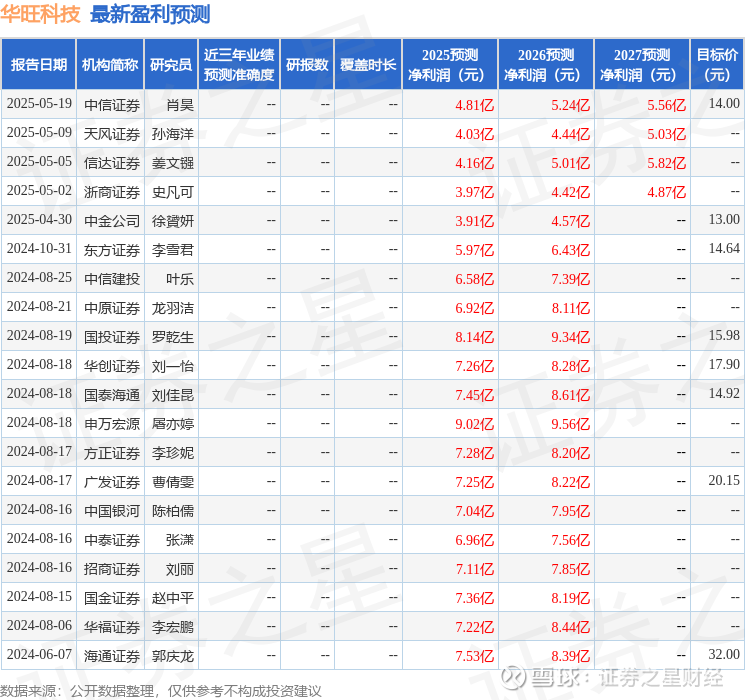Click target price 15.98
The width and height of the screenshot is (745, 700).
pos(724,336)
